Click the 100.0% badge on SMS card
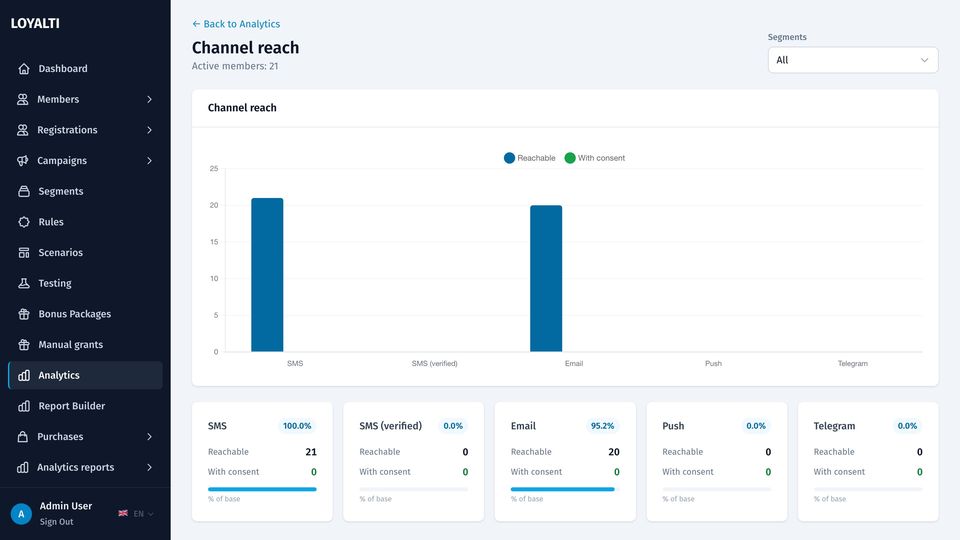 click(297, 426)
